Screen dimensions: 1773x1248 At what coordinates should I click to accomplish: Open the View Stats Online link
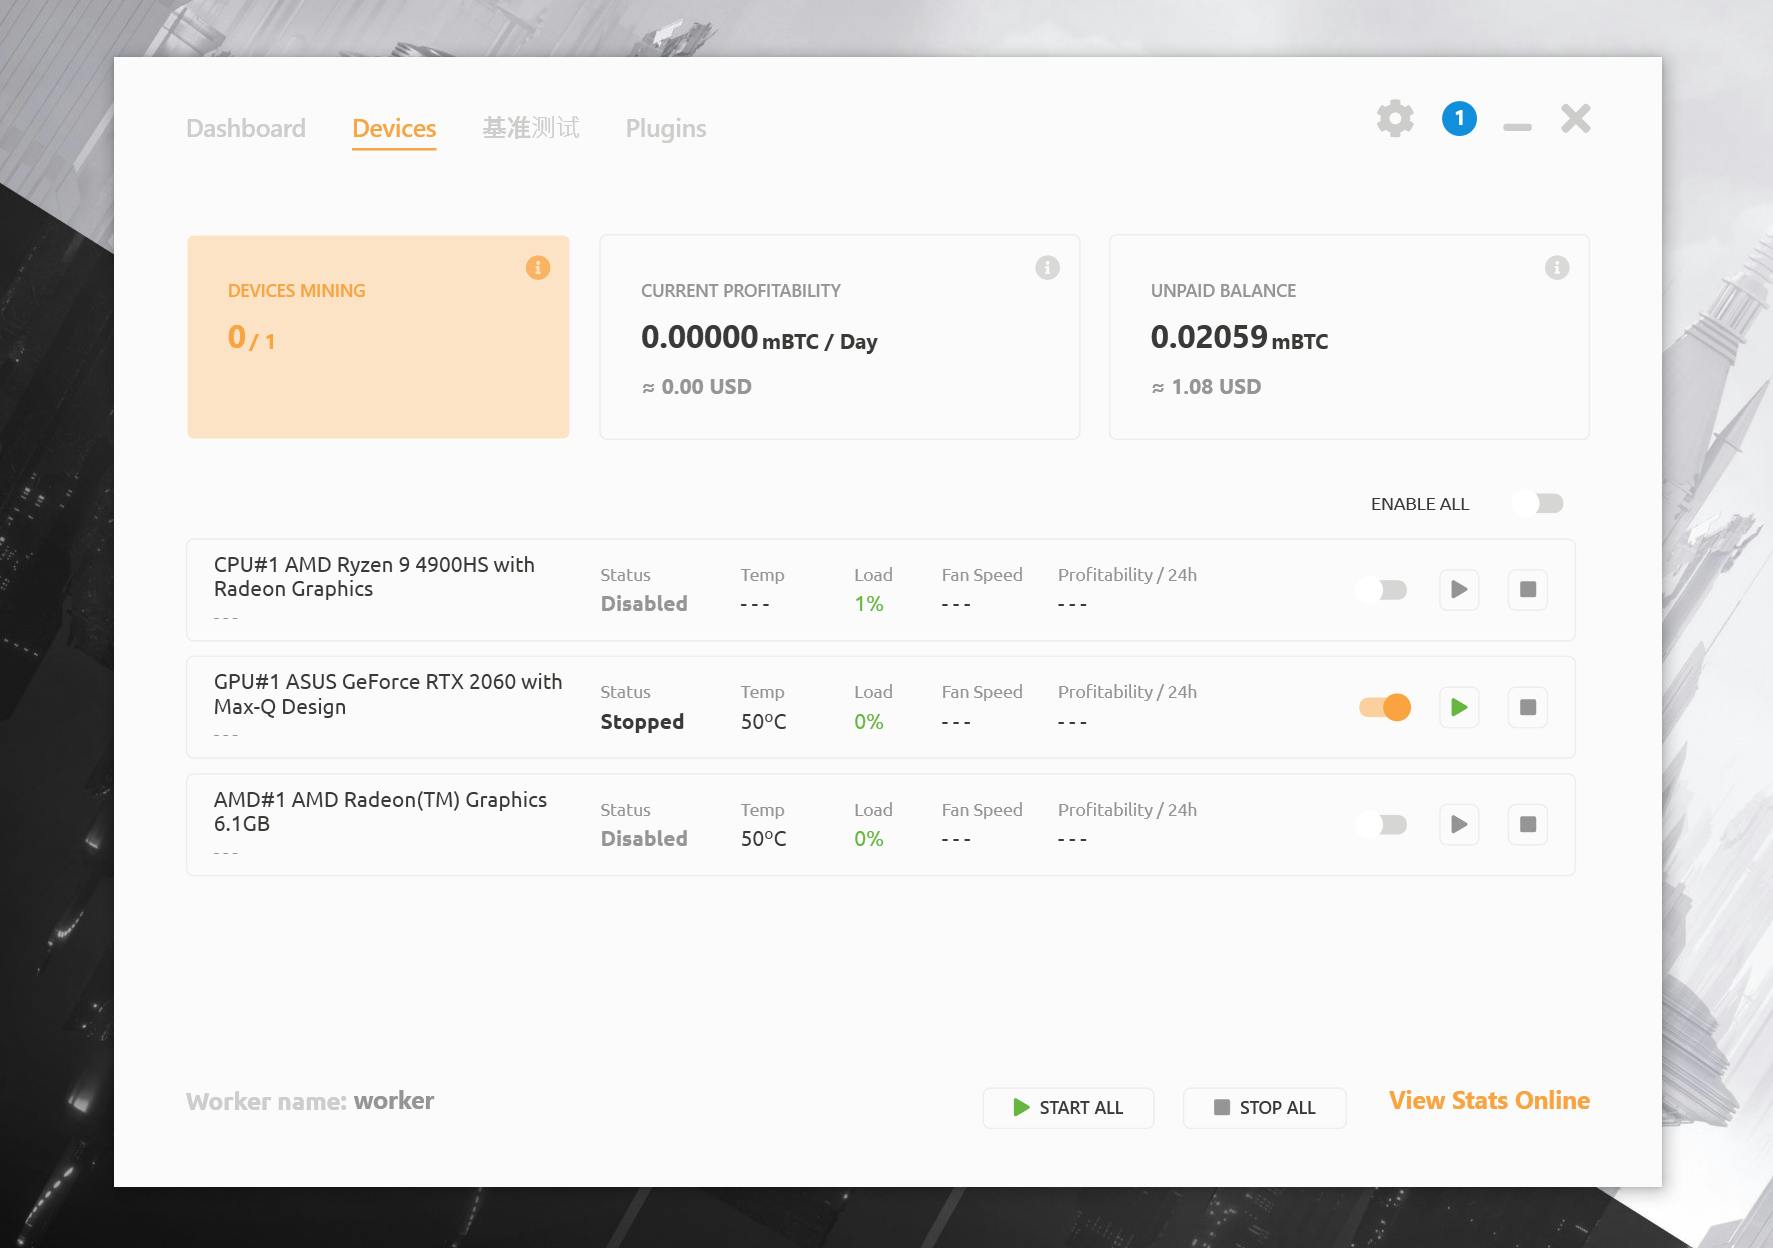(x=1488, y=1101)
